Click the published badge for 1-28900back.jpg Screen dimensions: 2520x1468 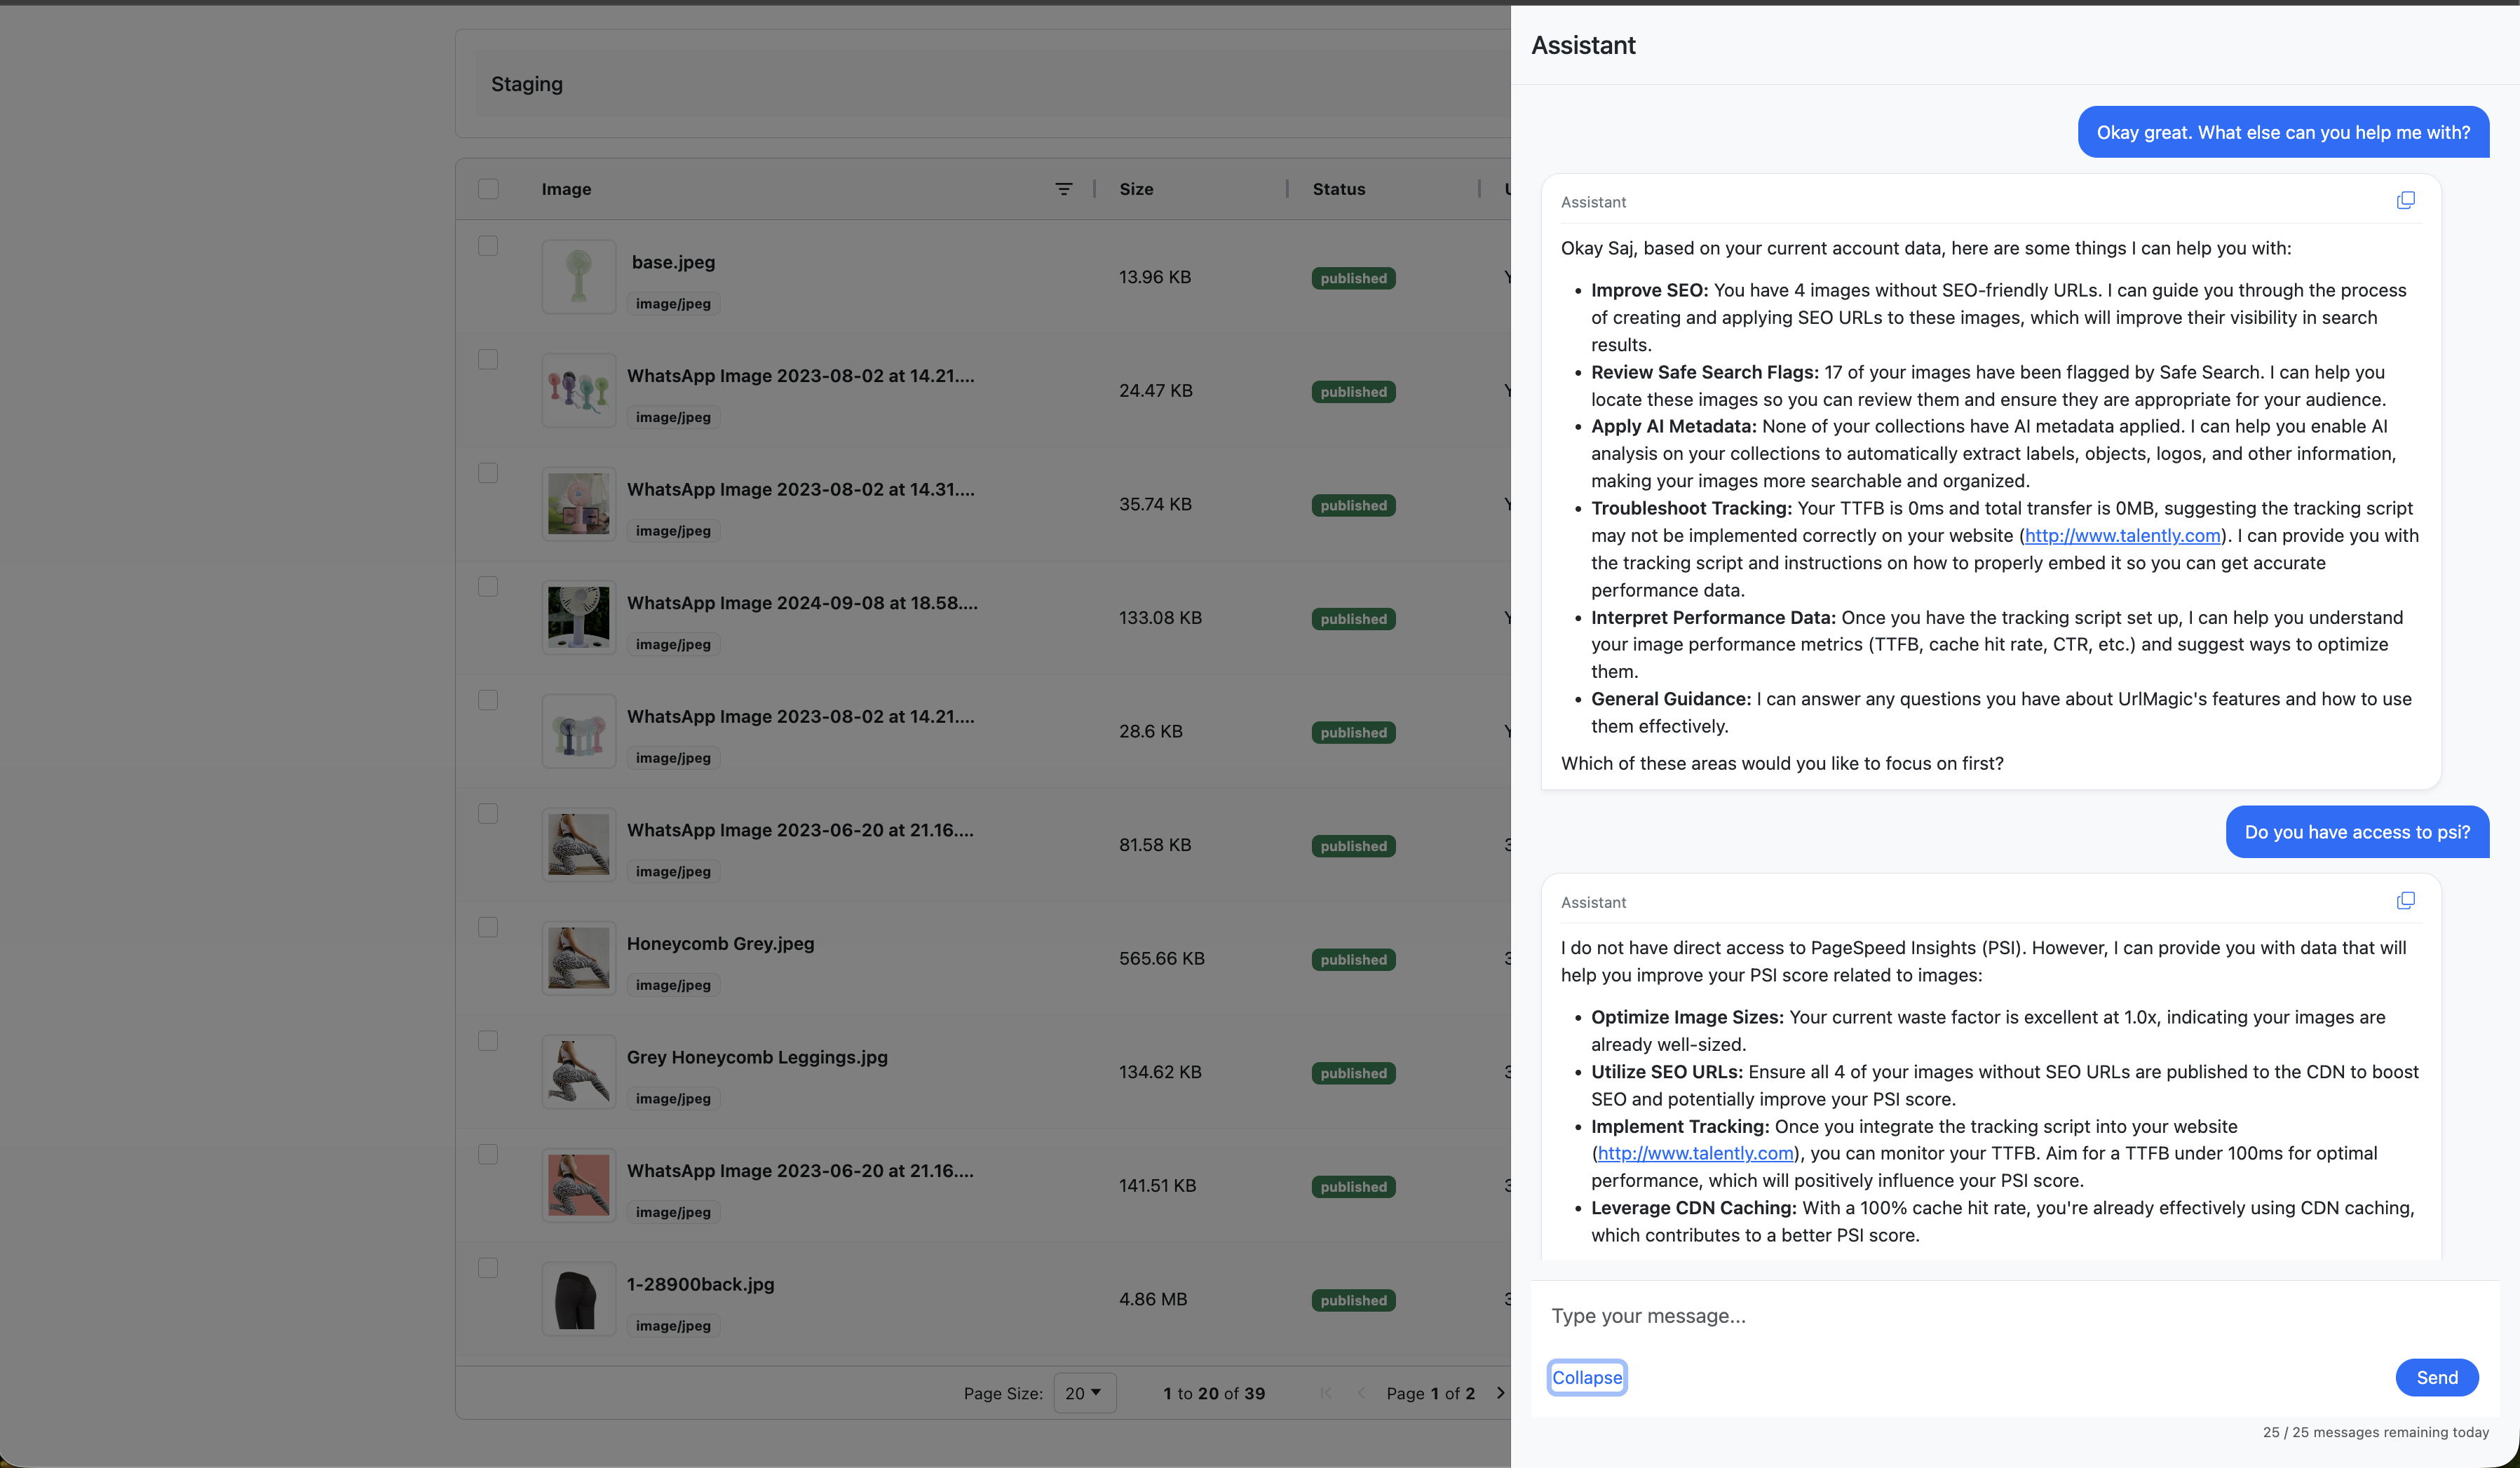point(1353,1300)
